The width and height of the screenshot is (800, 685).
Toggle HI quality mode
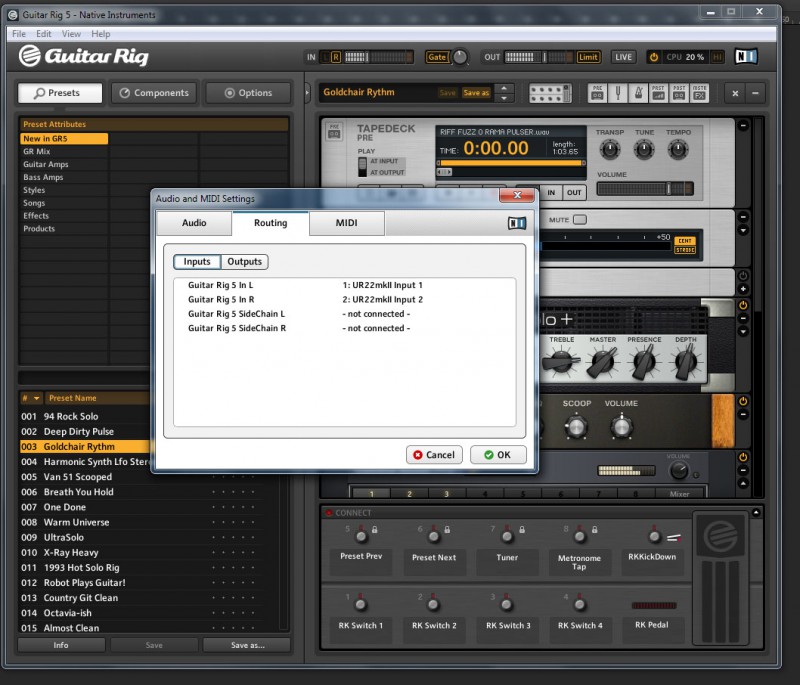717,57
